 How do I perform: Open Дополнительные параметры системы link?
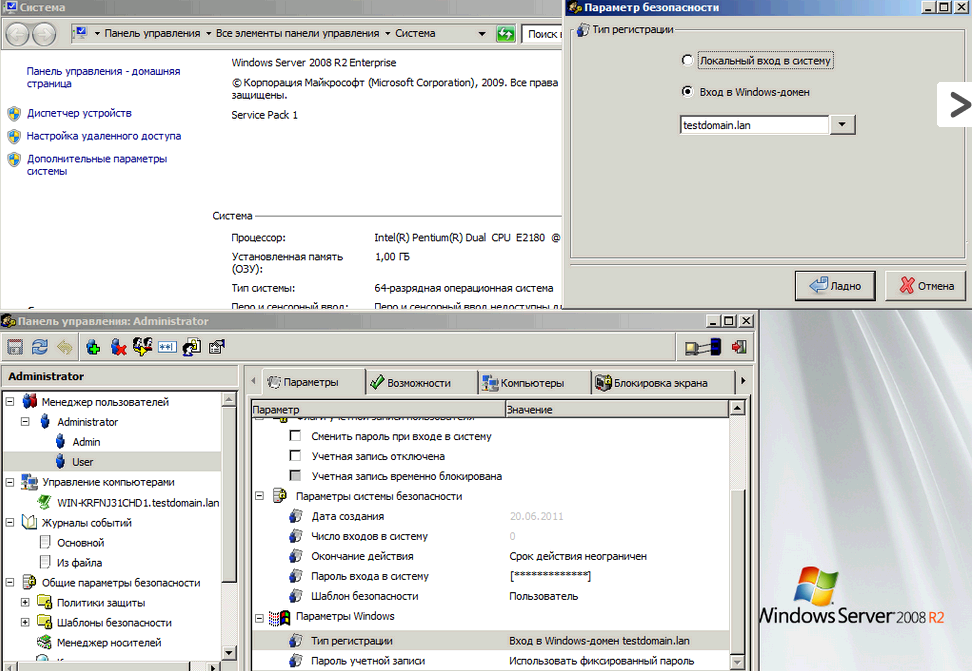97,164
